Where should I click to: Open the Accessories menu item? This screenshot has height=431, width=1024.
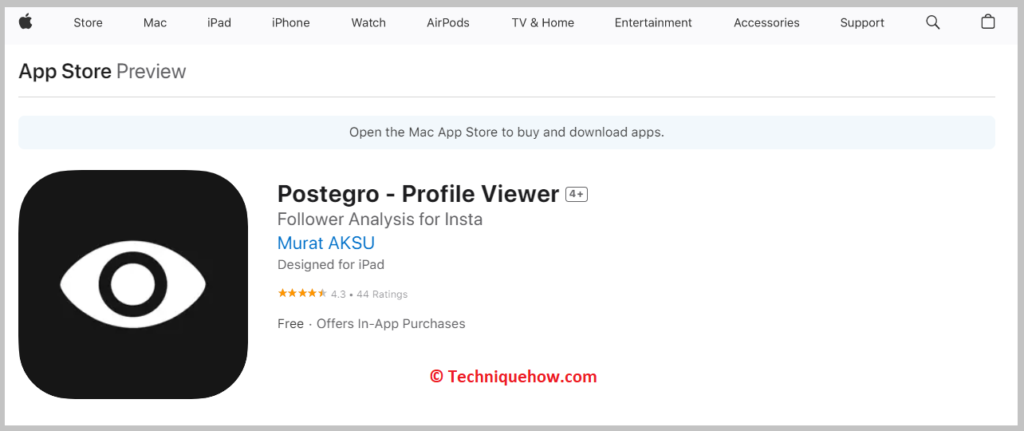[x=766, y=23]
